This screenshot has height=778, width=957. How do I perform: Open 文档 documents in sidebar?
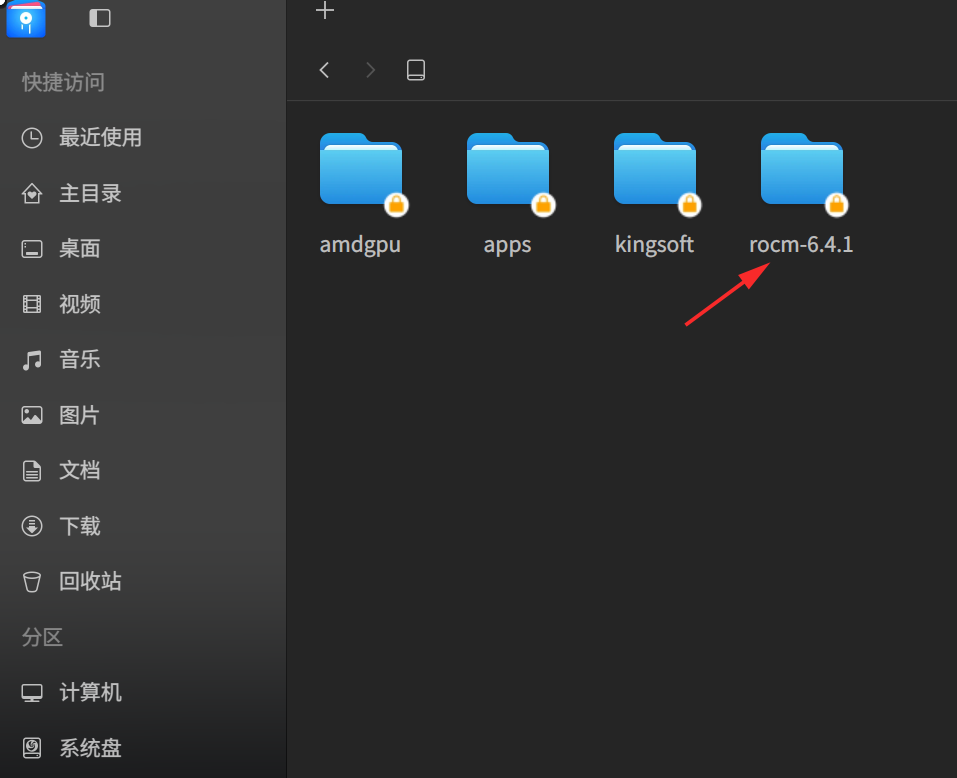(x=61, y=471)
